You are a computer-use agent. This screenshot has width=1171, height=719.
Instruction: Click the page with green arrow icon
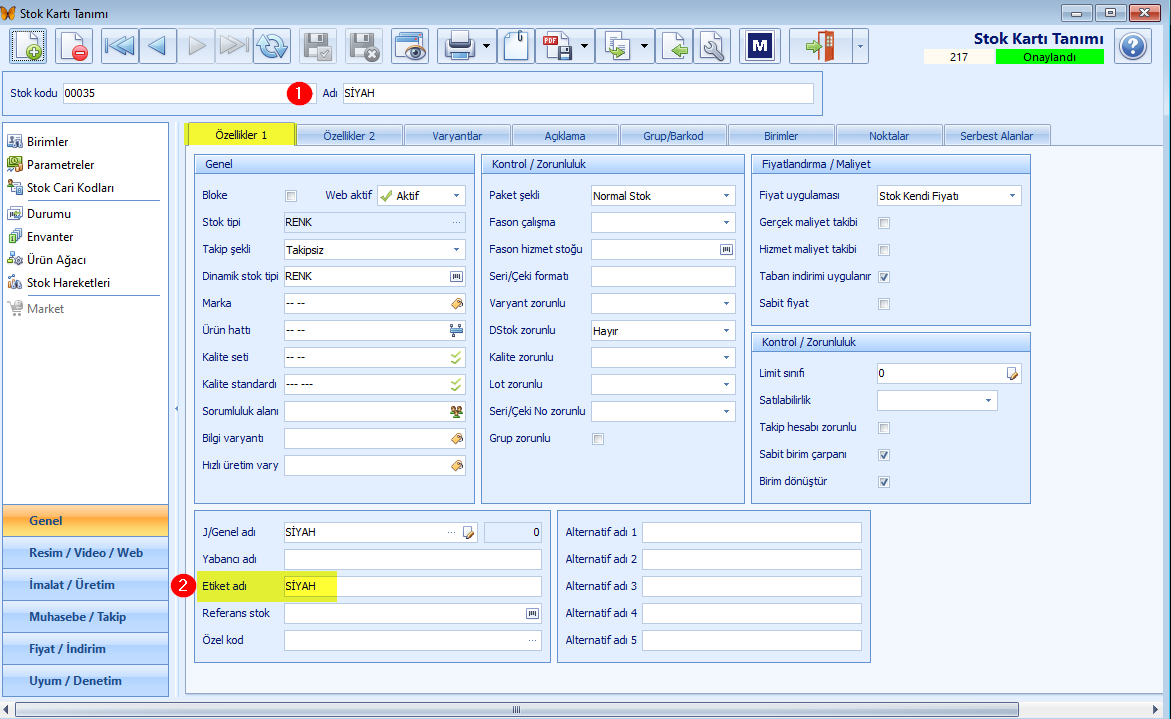(x=675, y=46)
